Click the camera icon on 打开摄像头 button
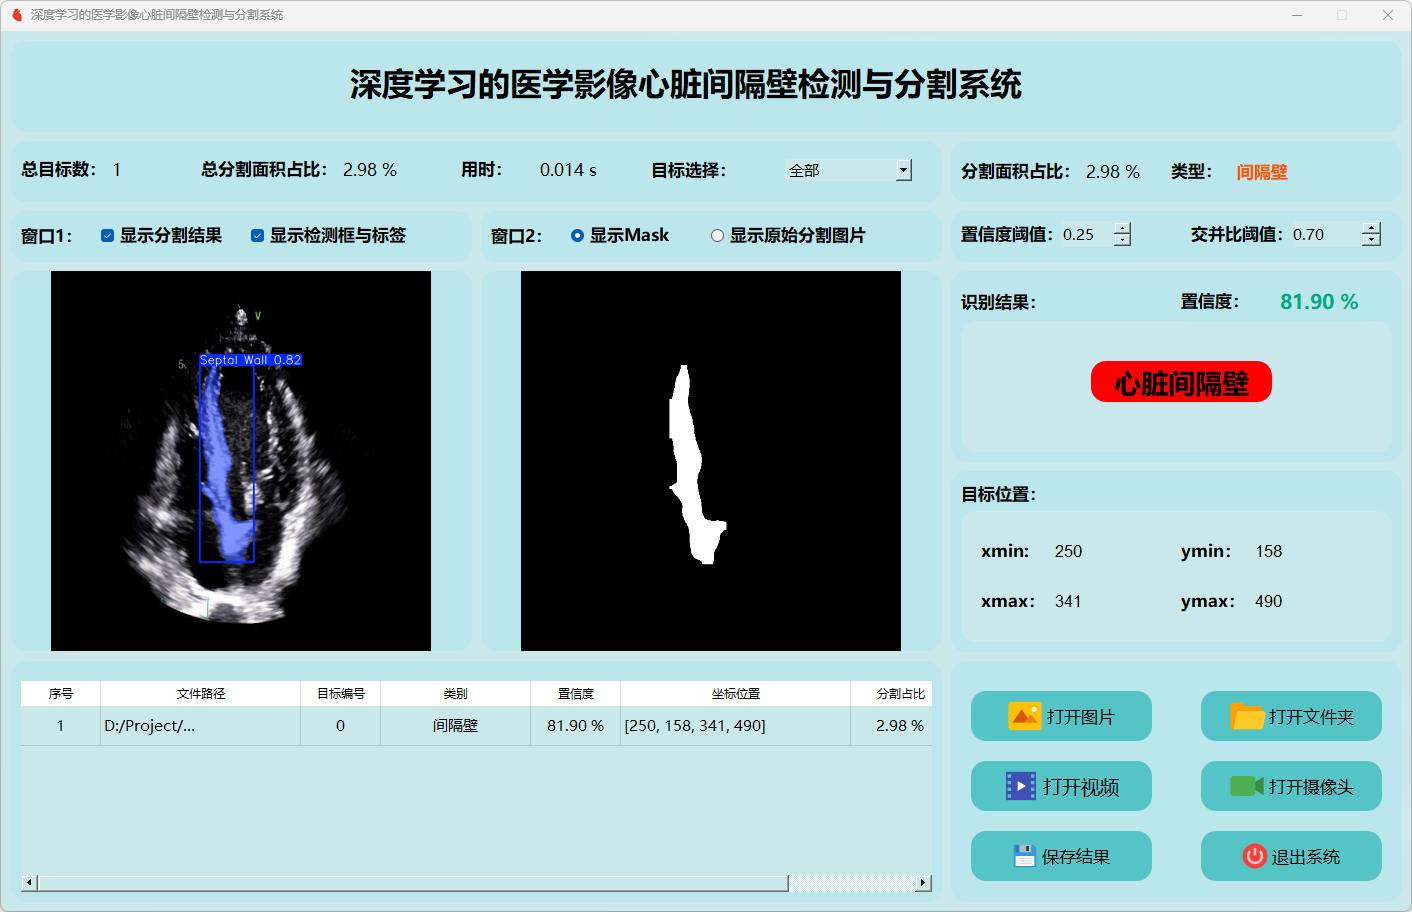The height and width of the screenshot is (912, 1412). 1246,786
